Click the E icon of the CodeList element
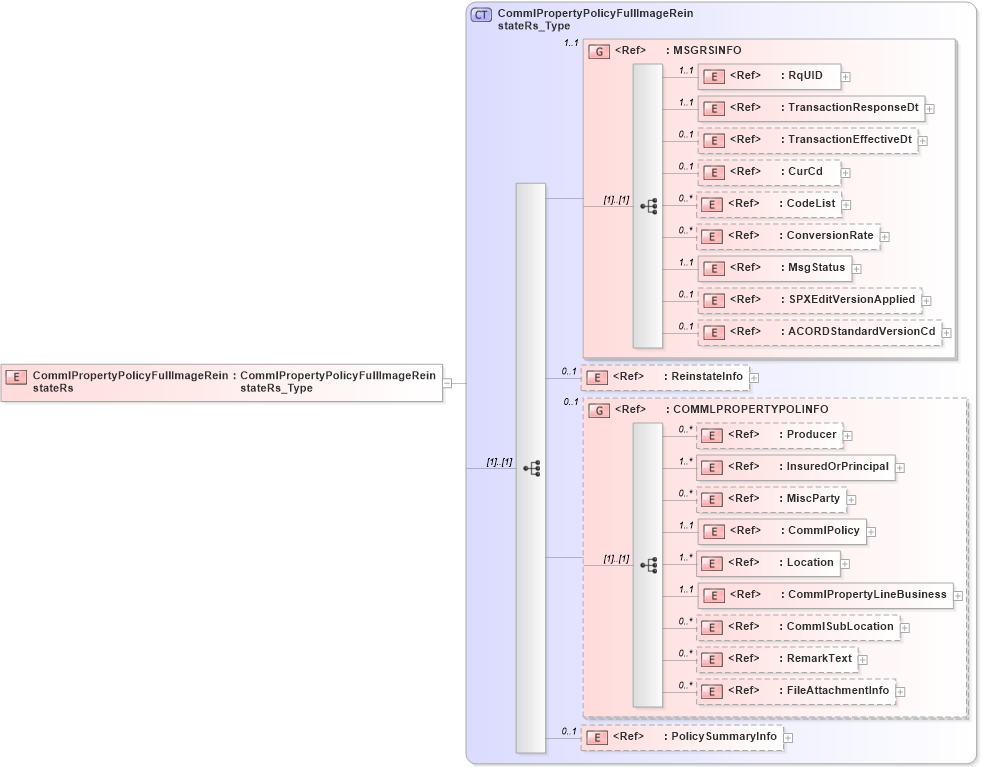 [x=714, y=204]
